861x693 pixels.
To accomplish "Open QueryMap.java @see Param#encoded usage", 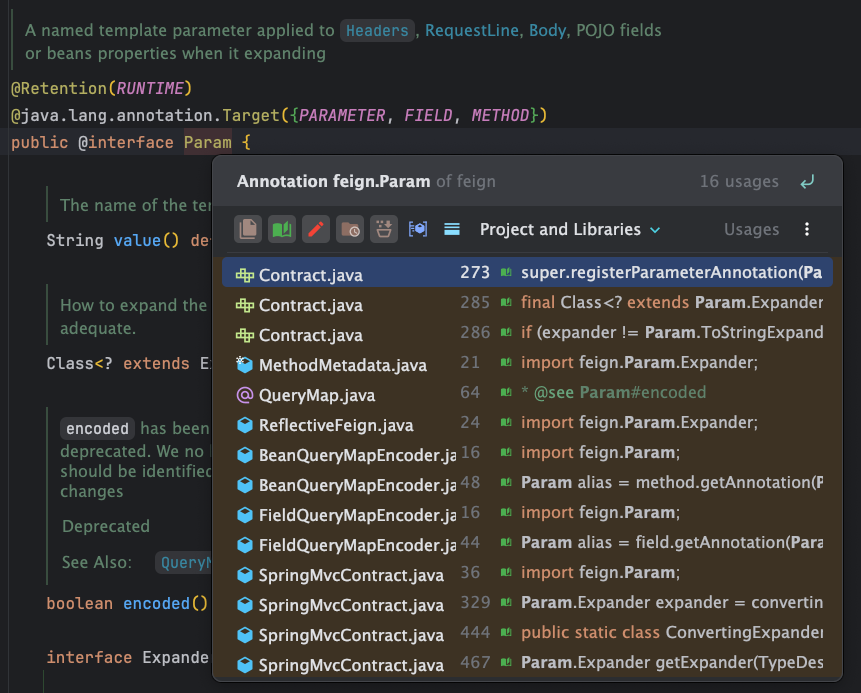I will pos(527,393).
